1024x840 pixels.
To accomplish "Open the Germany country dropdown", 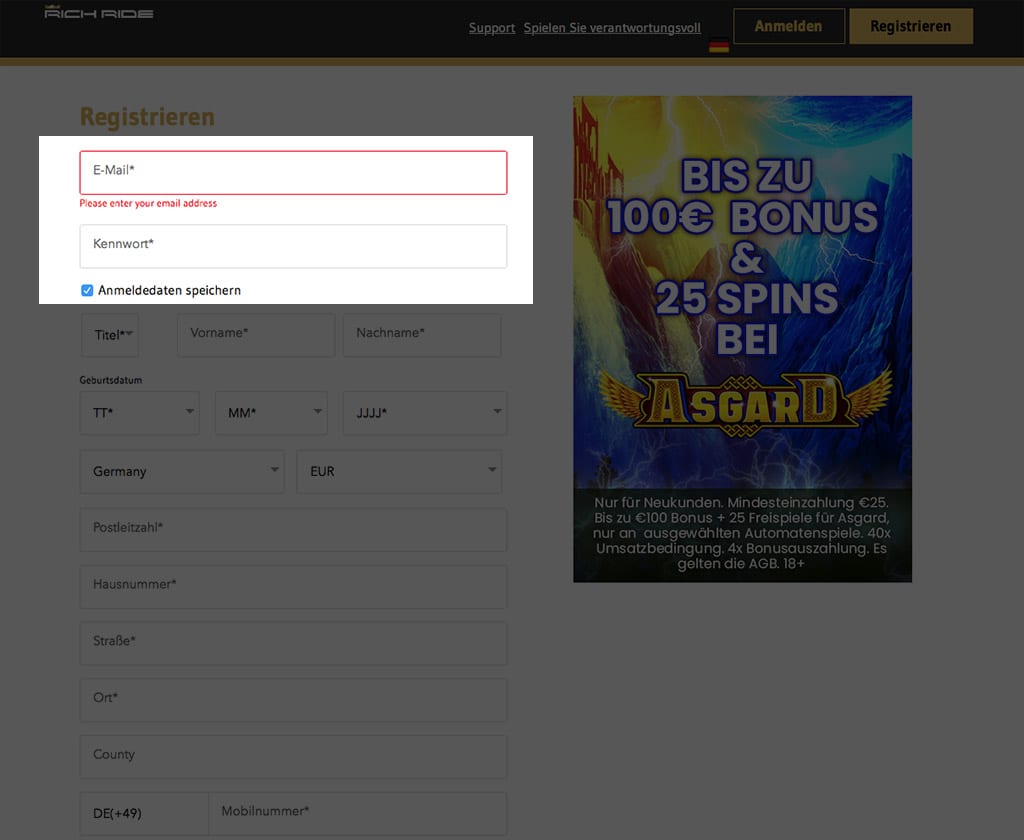I will (182, 472).
